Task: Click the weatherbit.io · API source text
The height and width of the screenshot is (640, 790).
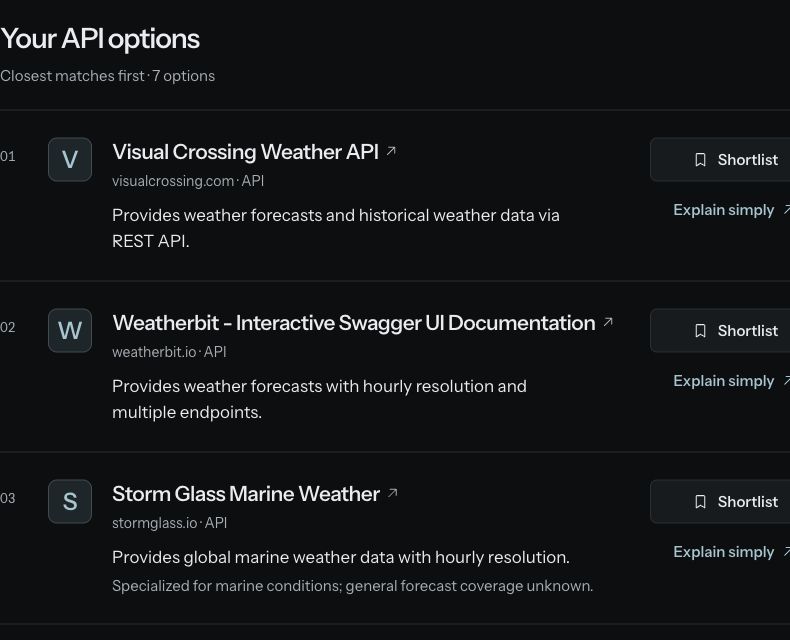Action: pyautogui.click(x=169, y=352)
